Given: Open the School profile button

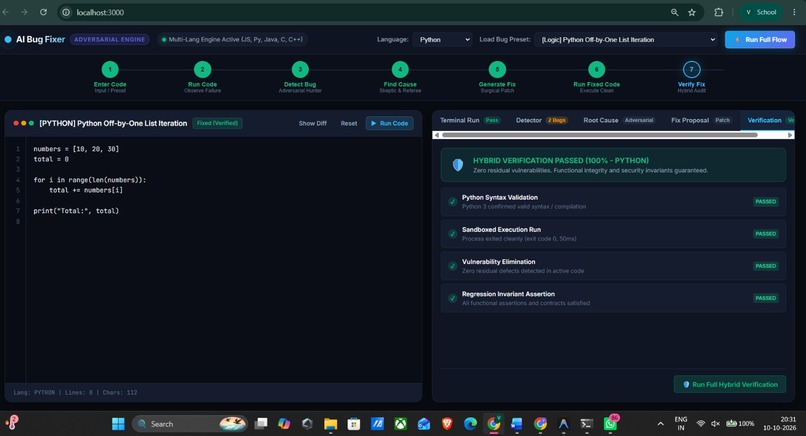Looking at the screenshot, I should point(760,12).
